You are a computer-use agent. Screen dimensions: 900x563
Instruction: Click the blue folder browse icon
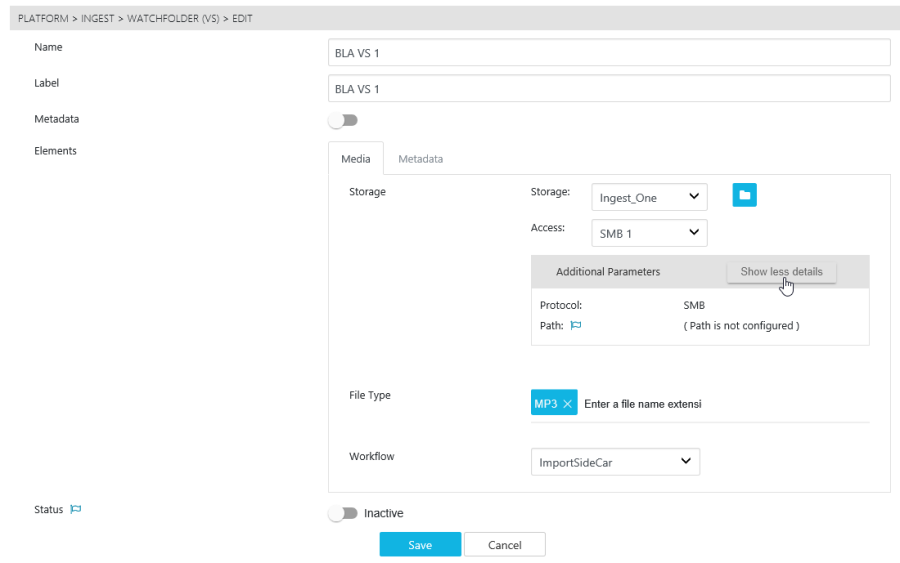tap(744, 196)
